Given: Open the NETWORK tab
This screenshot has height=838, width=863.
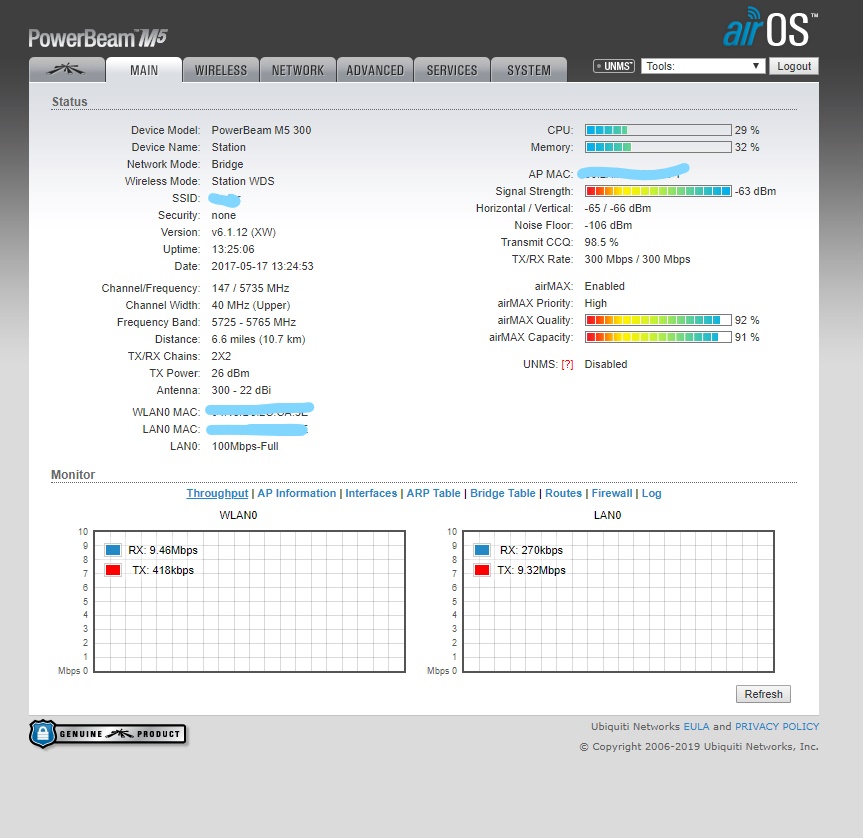Looking at the screenshot, I should (x=298, y=70).
